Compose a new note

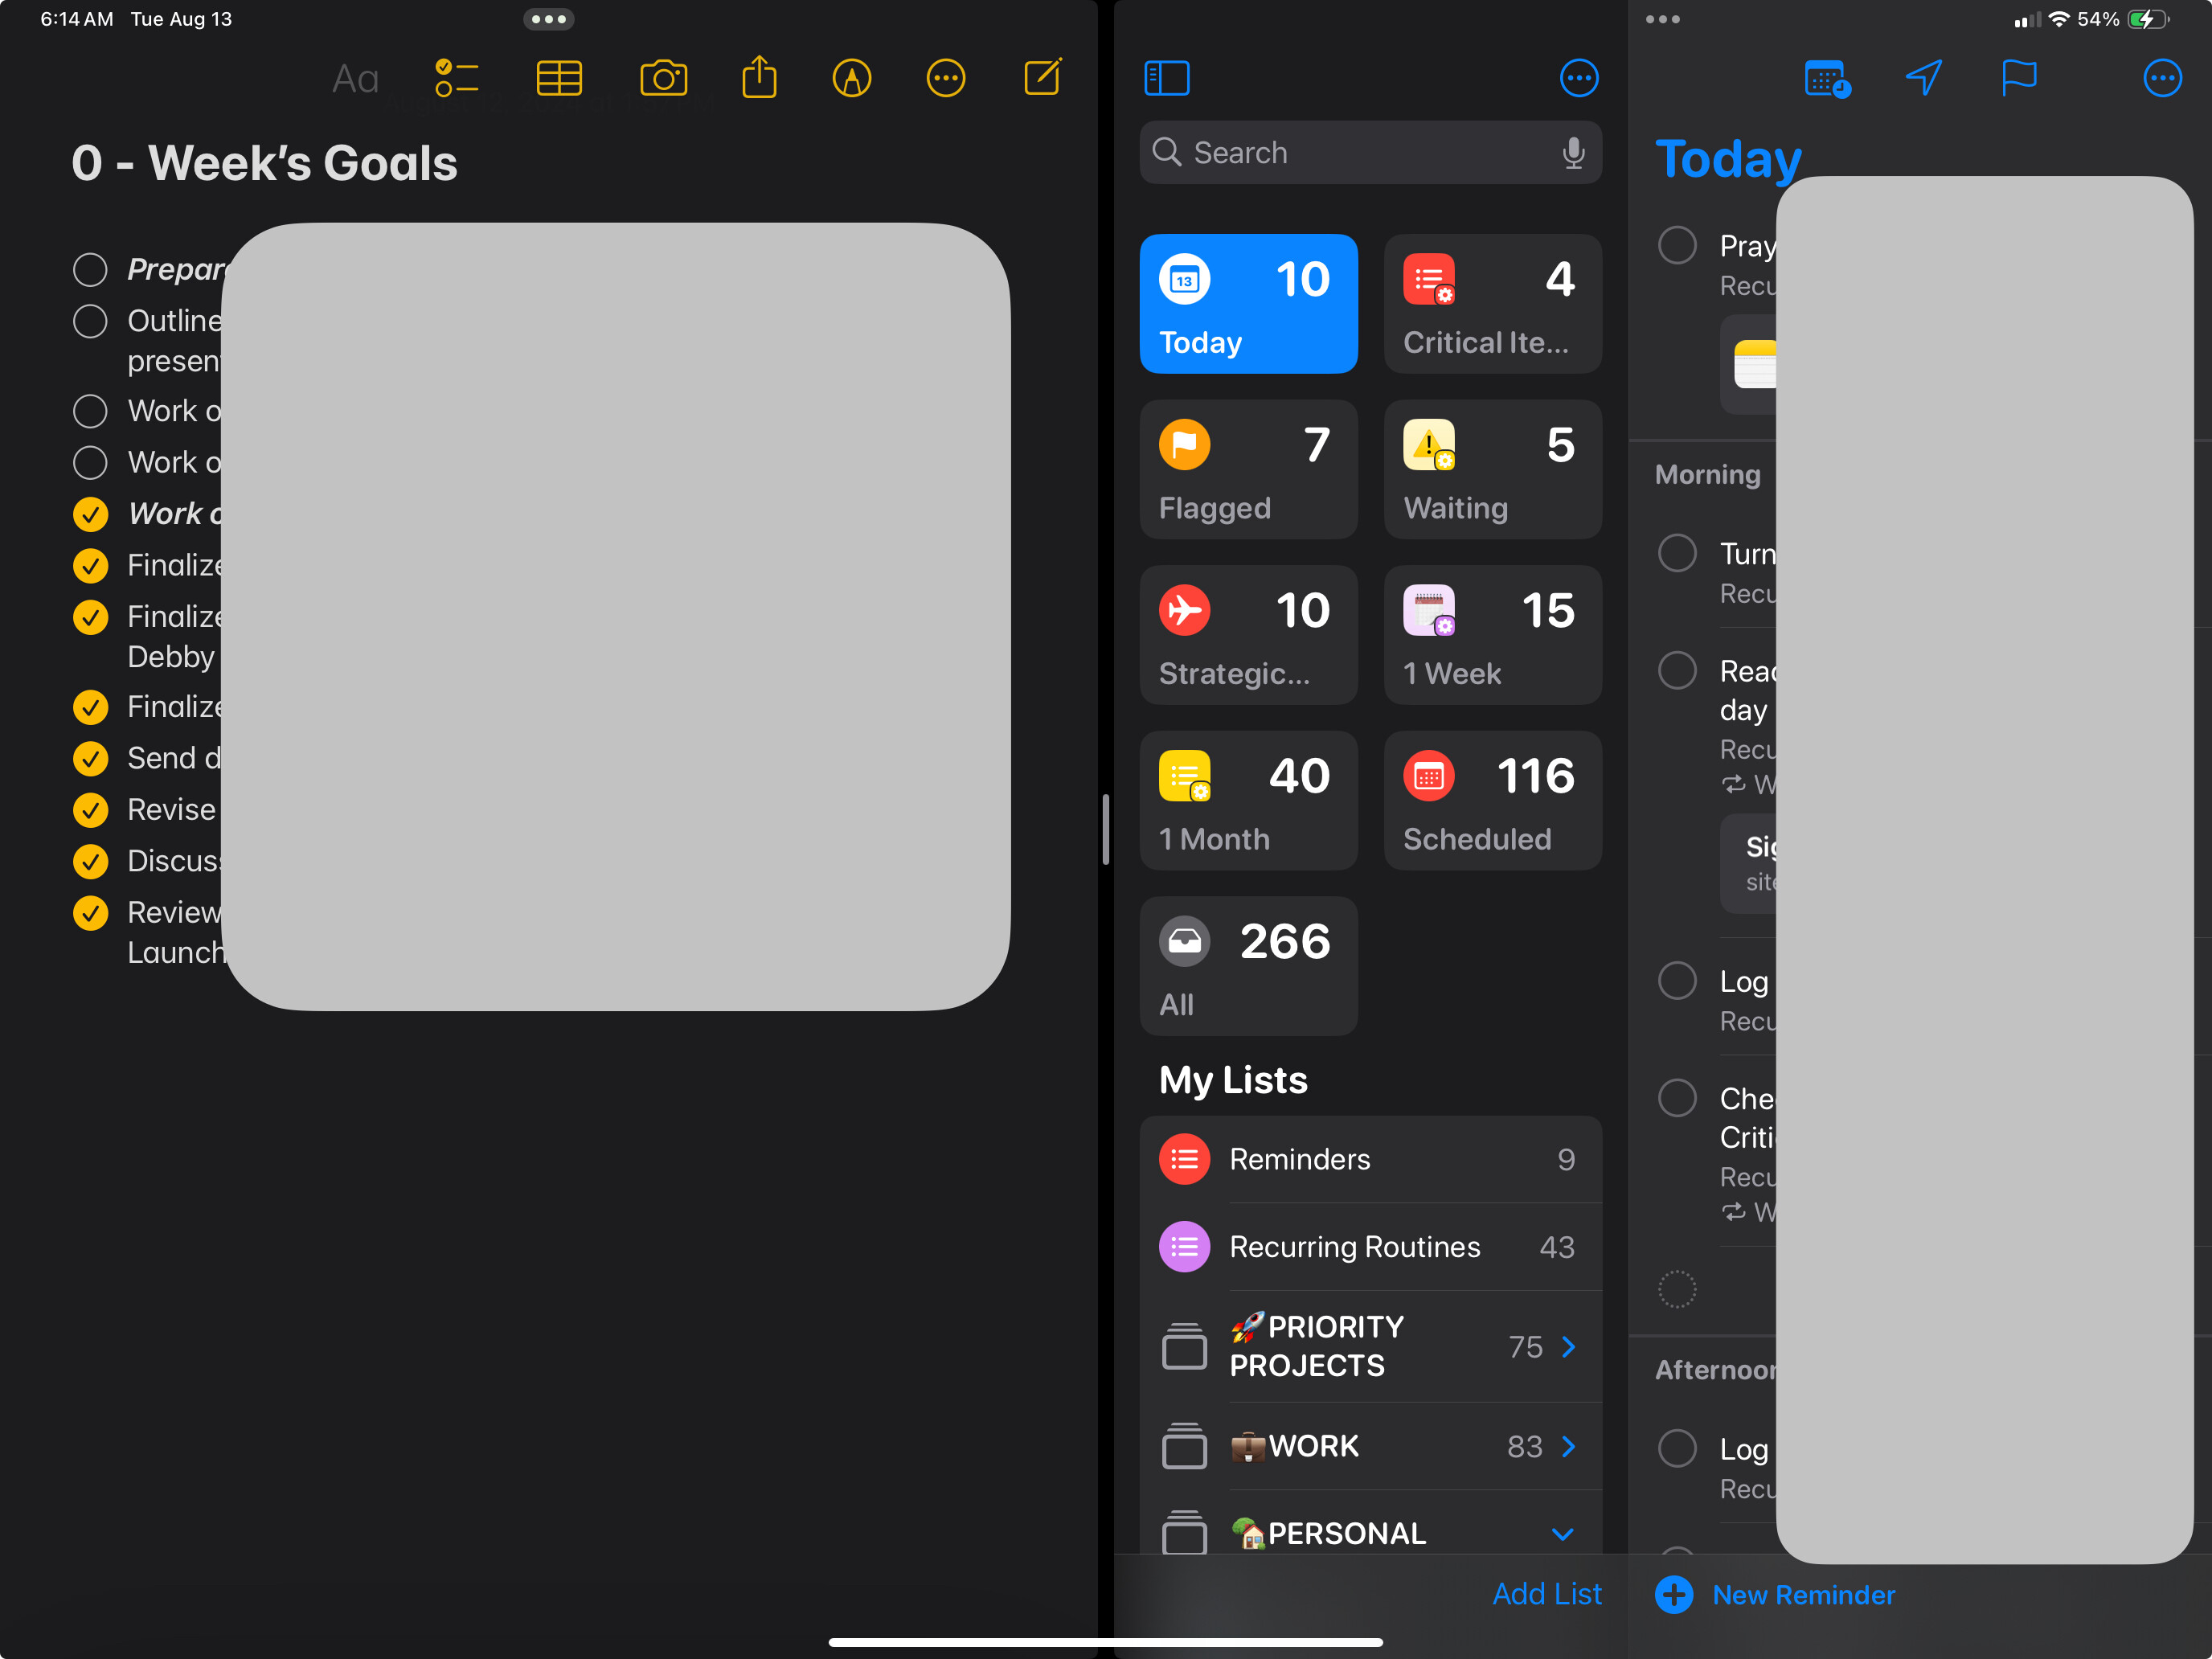pyautogui.click(x=1042, y=78)
